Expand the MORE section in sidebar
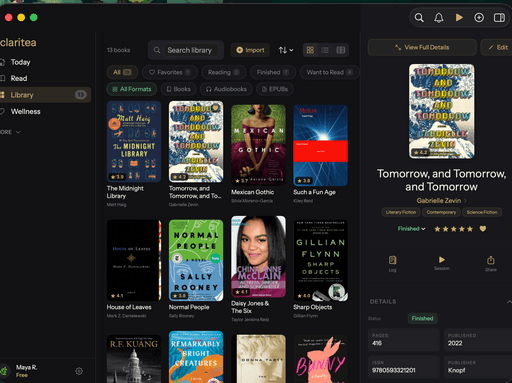Image resolution: width=512 pixels, height=383 pixels. coord(10,132)
